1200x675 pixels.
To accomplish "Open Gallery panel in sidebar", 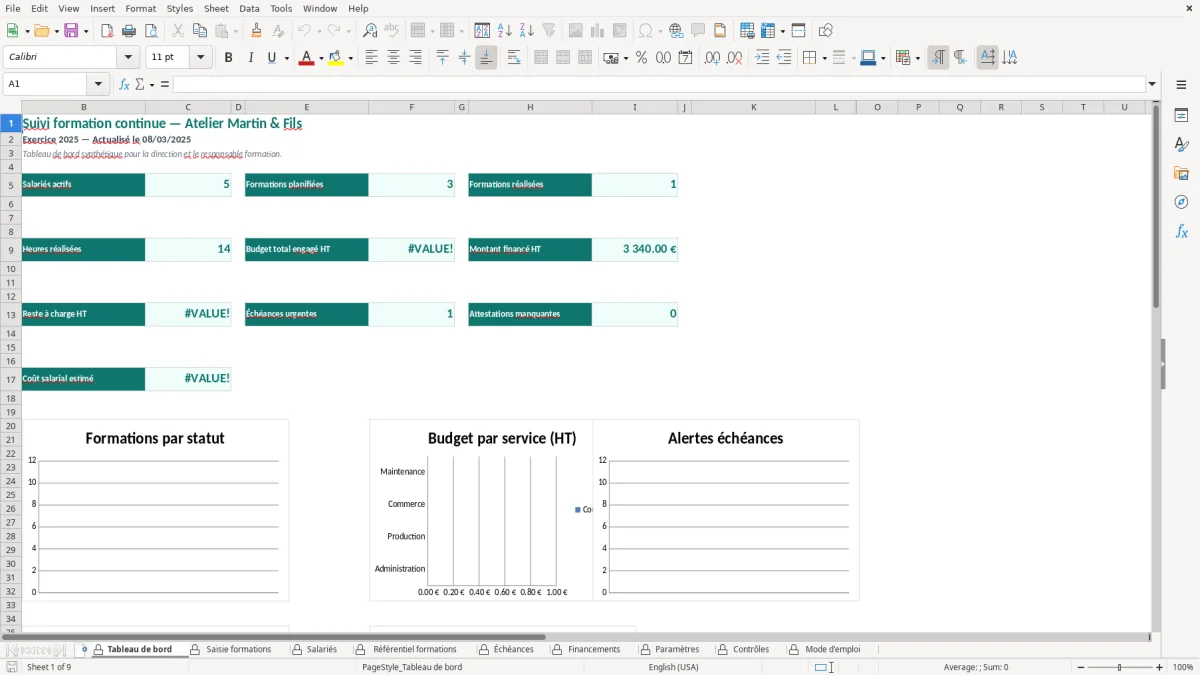I will tap(1181, 173).
